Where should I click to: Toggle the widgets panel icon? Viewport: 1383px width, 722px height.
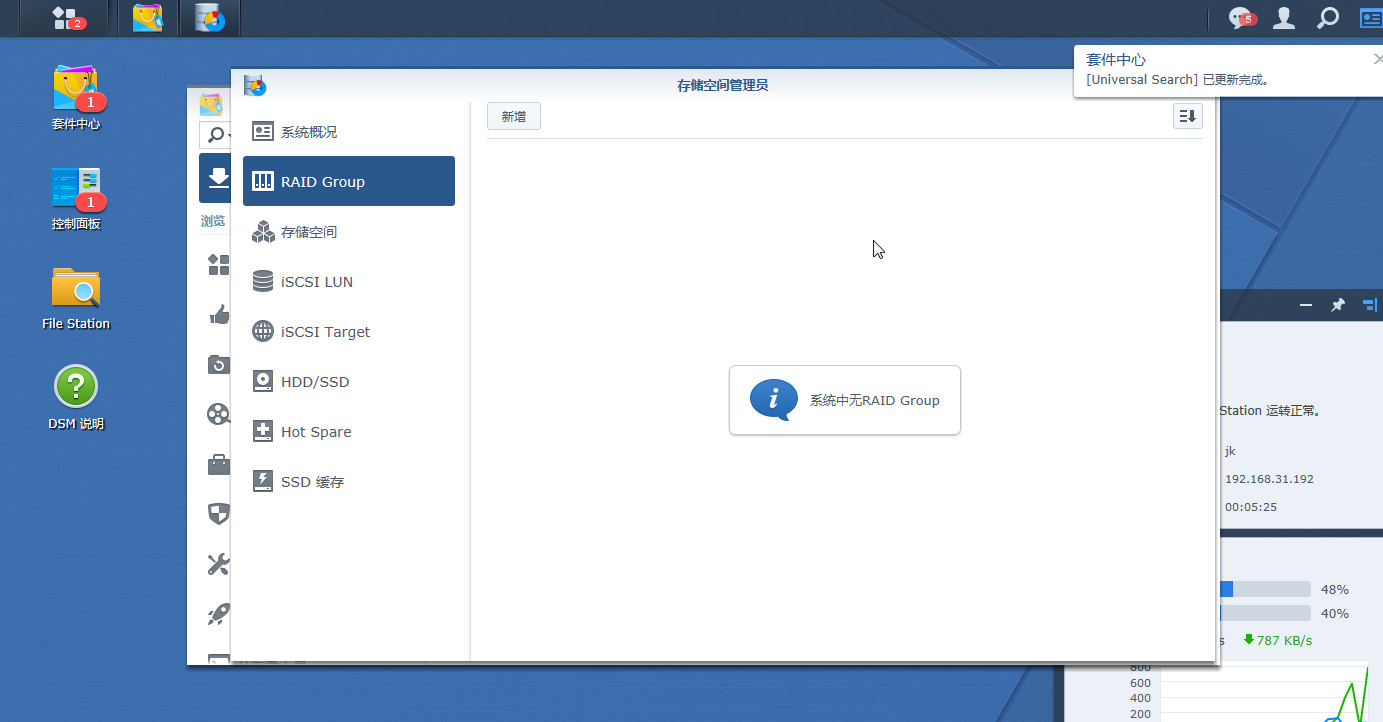pos(1370,18)
